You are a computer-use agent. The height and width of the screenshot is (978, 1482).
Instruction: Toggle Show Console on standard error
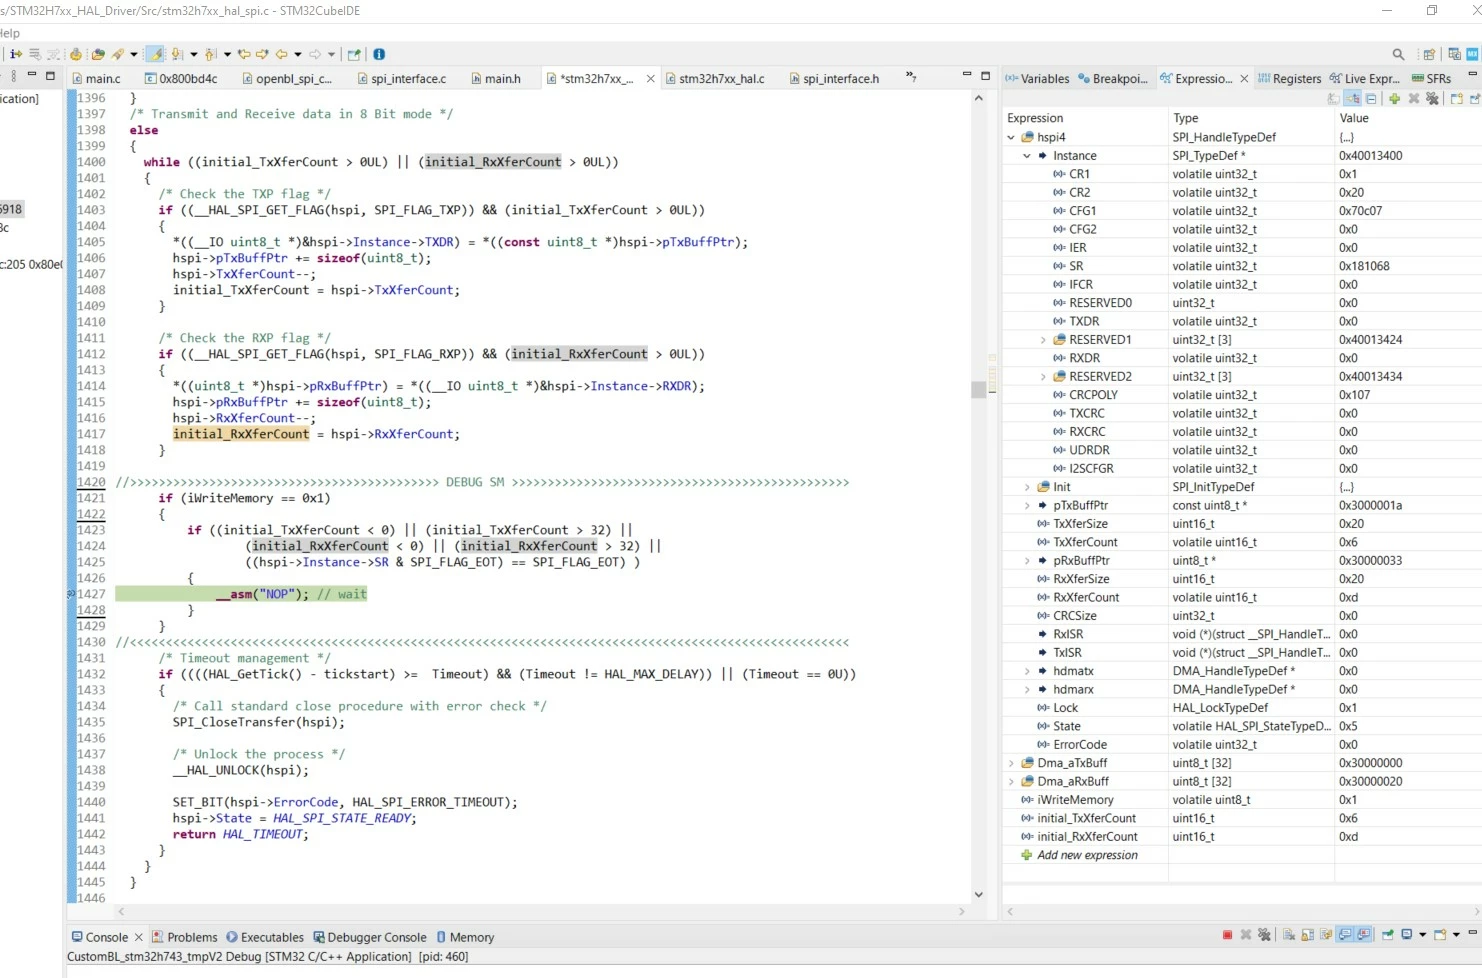coord(1363,935)
